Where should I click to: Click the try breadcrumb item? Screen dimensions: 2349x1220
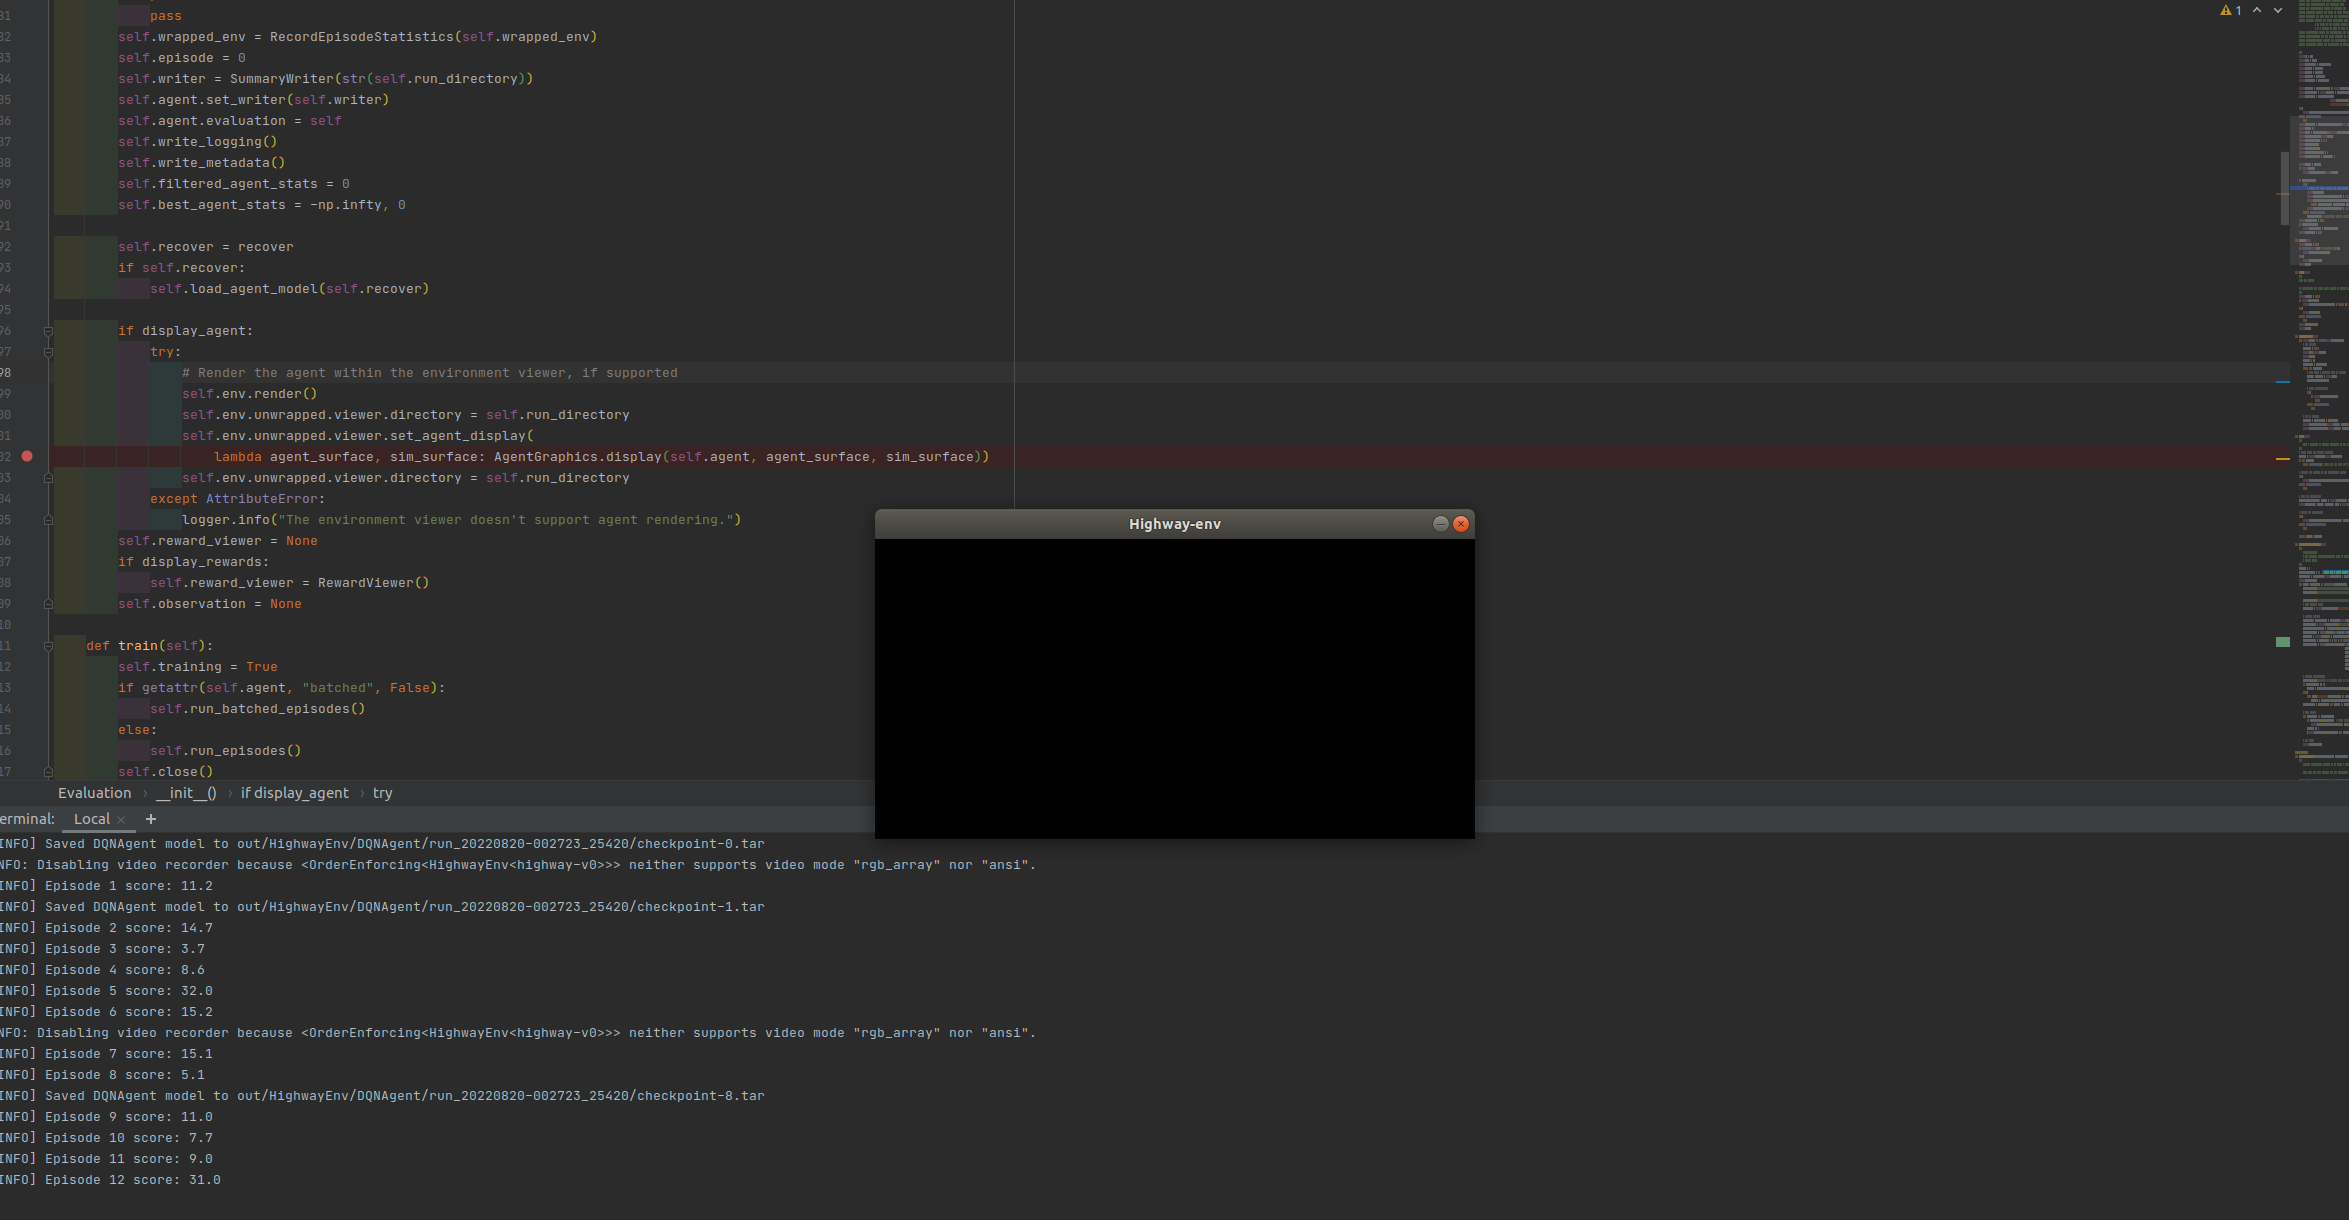(383, 793)
